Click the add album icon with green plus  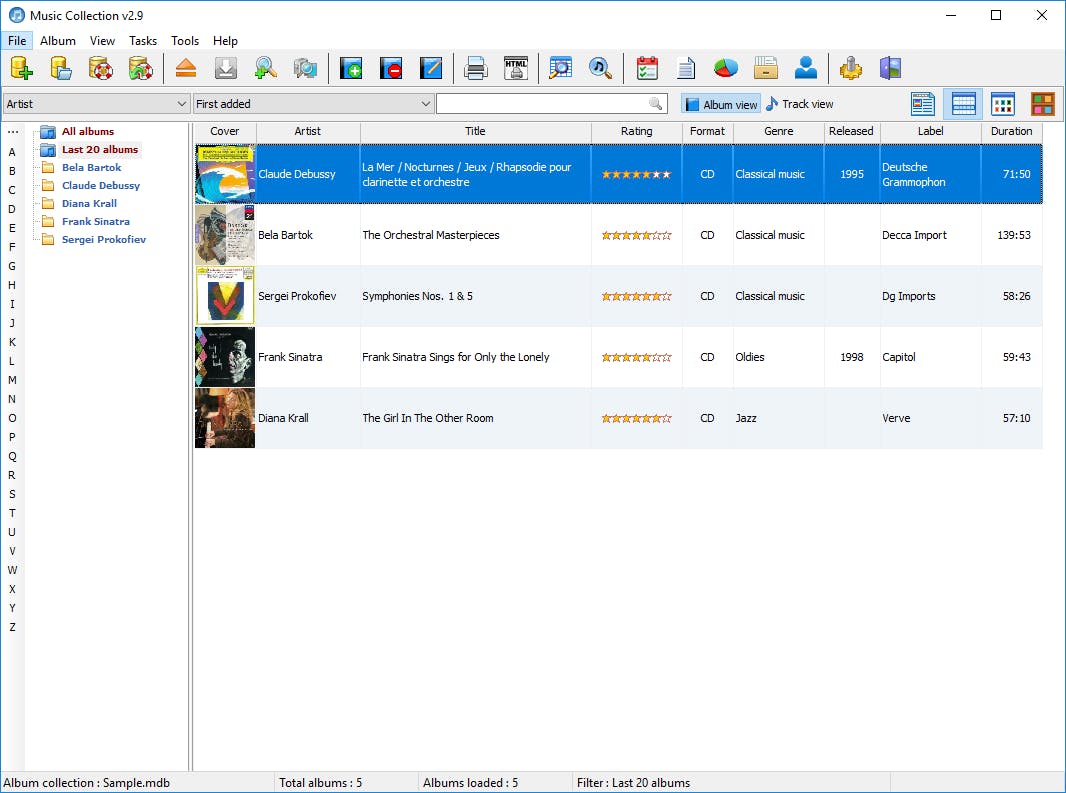[350, 68]
